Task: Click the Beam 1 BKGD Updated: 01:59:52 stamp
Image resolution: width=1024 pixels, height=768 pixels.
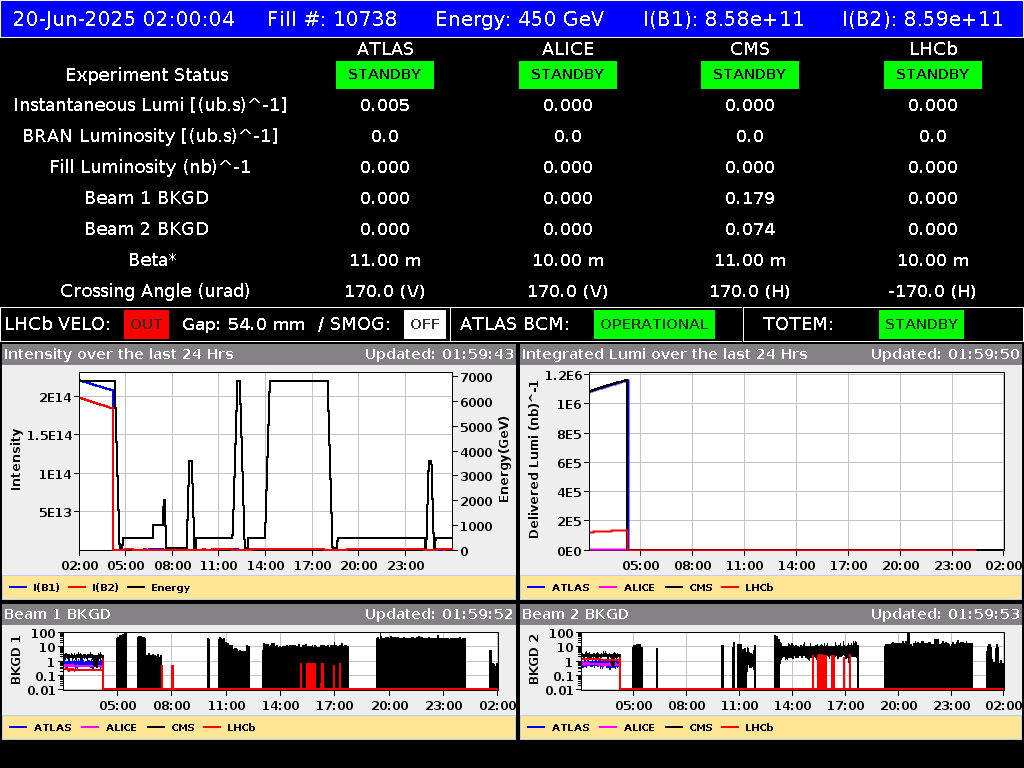Action: click(x=439, y=615)
